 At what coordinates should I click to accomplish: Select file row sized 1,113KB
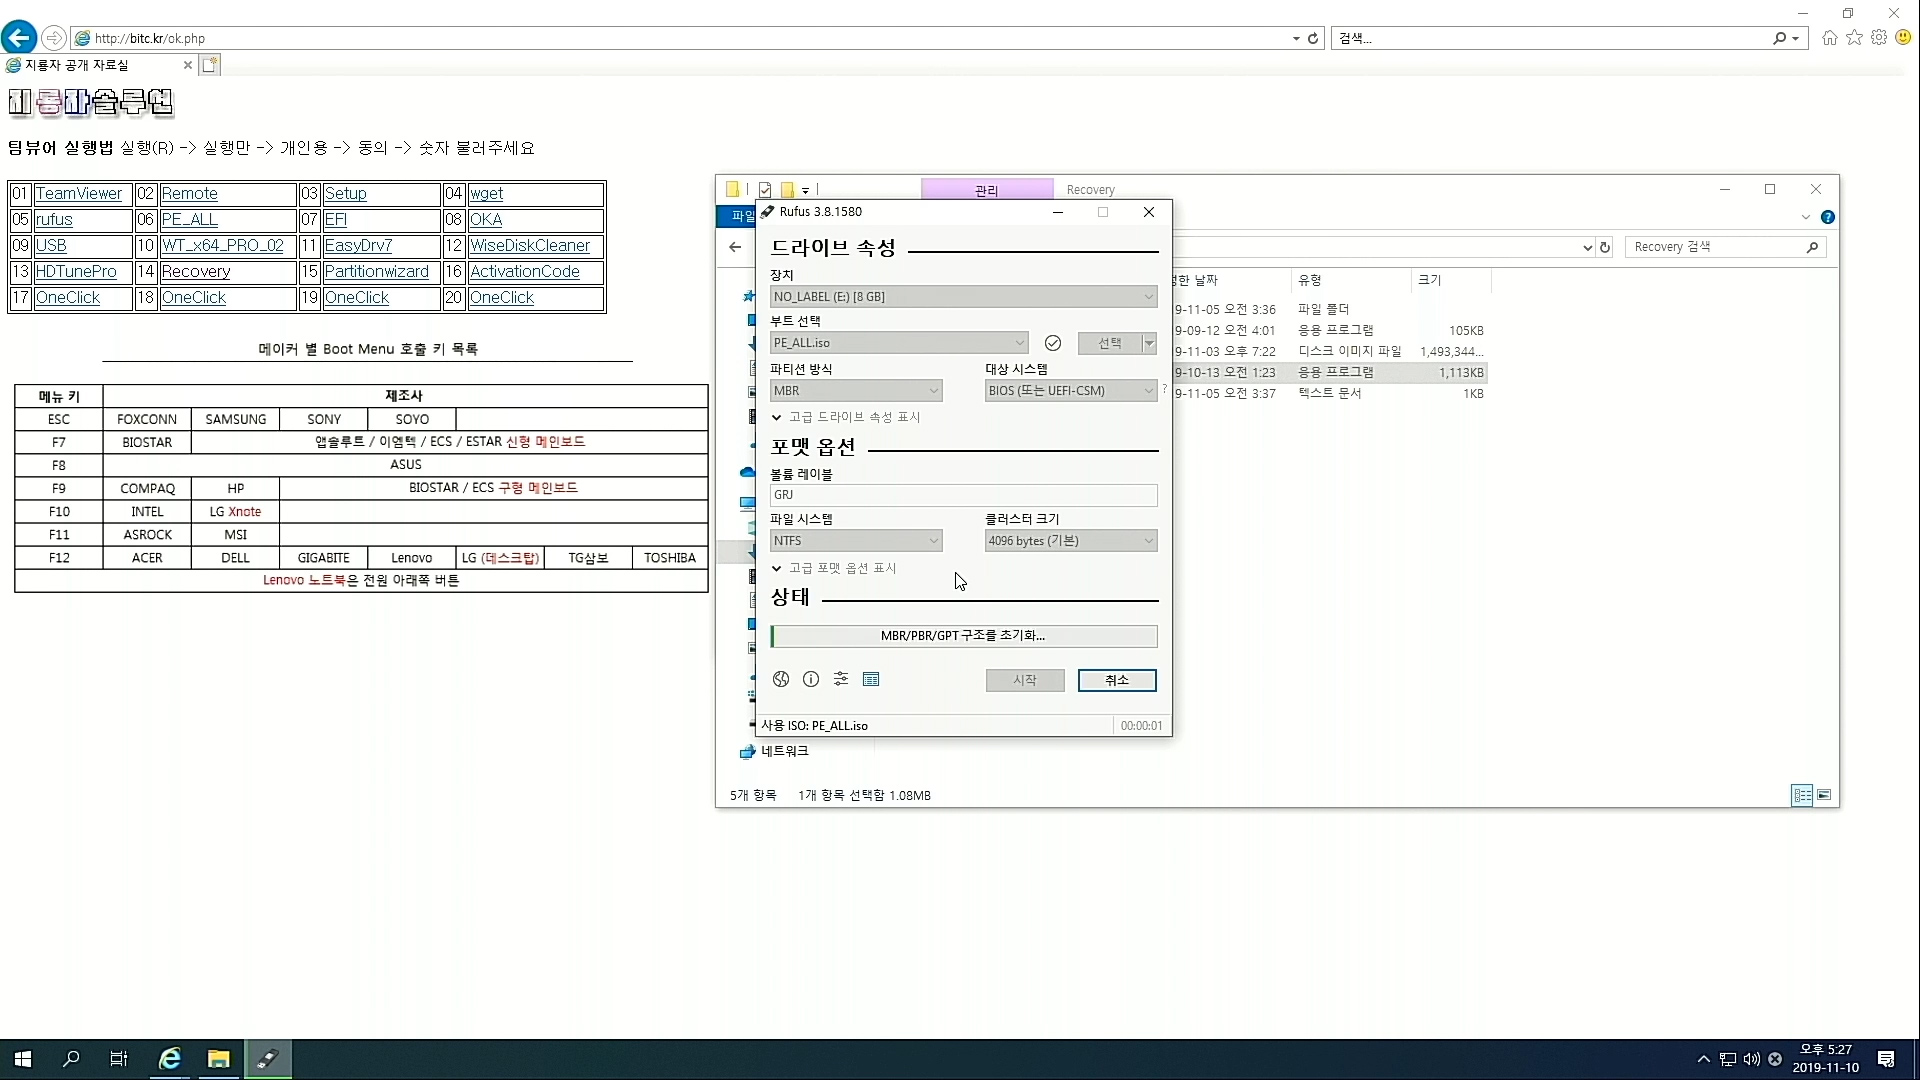[1330, 372]
